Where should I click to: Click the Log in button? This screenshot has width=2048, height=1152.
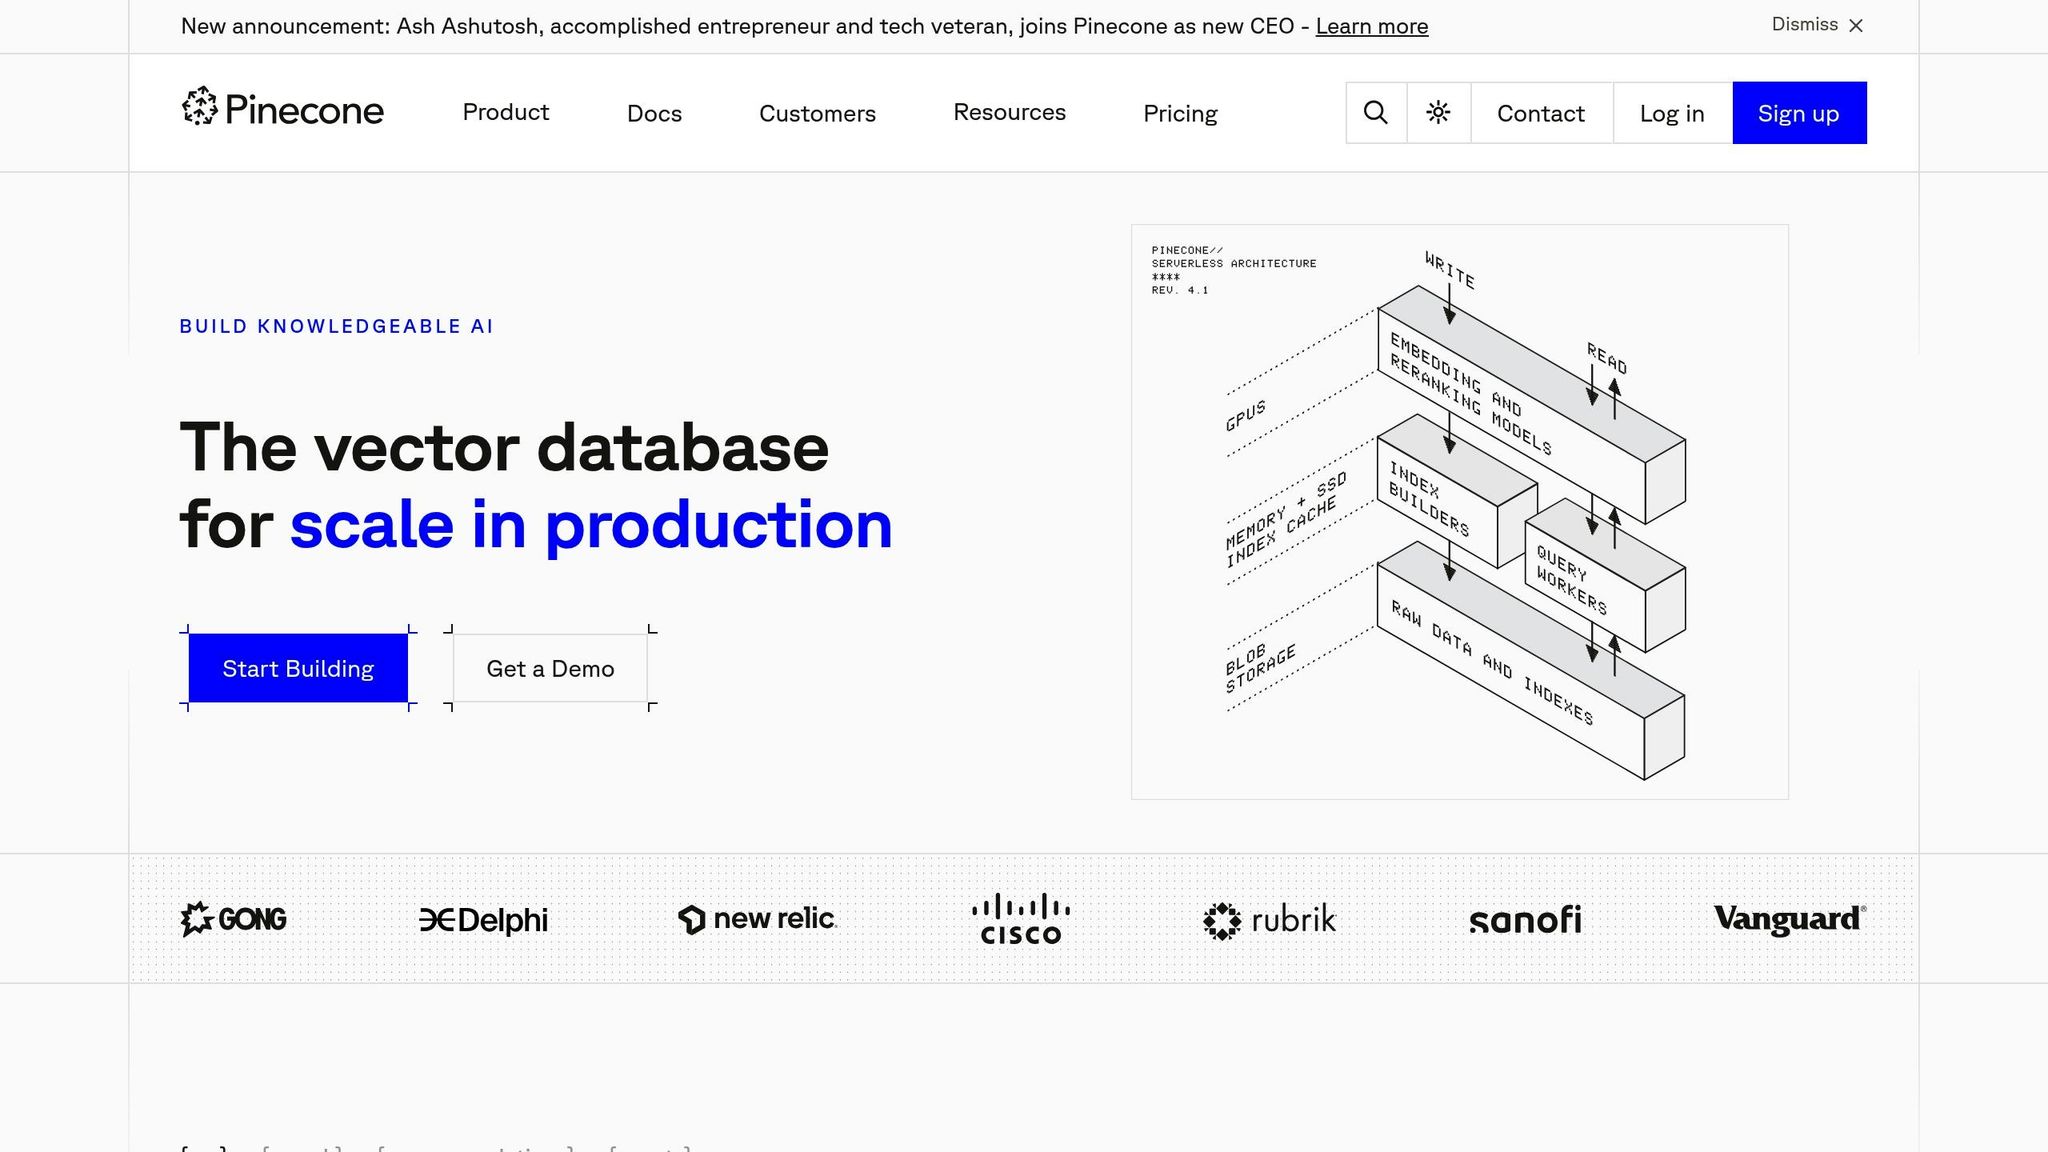(x=1672, y=113)
